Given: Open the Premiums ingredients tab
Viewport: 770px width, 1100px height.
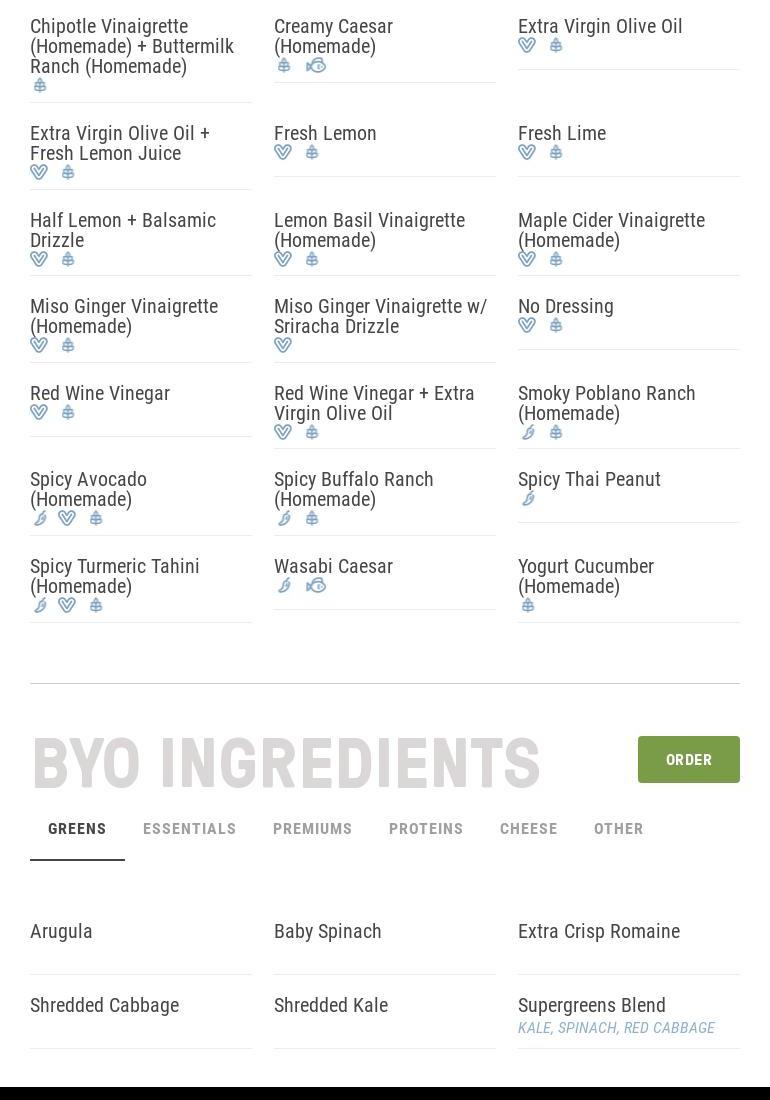Looking at the screenshot, I should point(312,829).
